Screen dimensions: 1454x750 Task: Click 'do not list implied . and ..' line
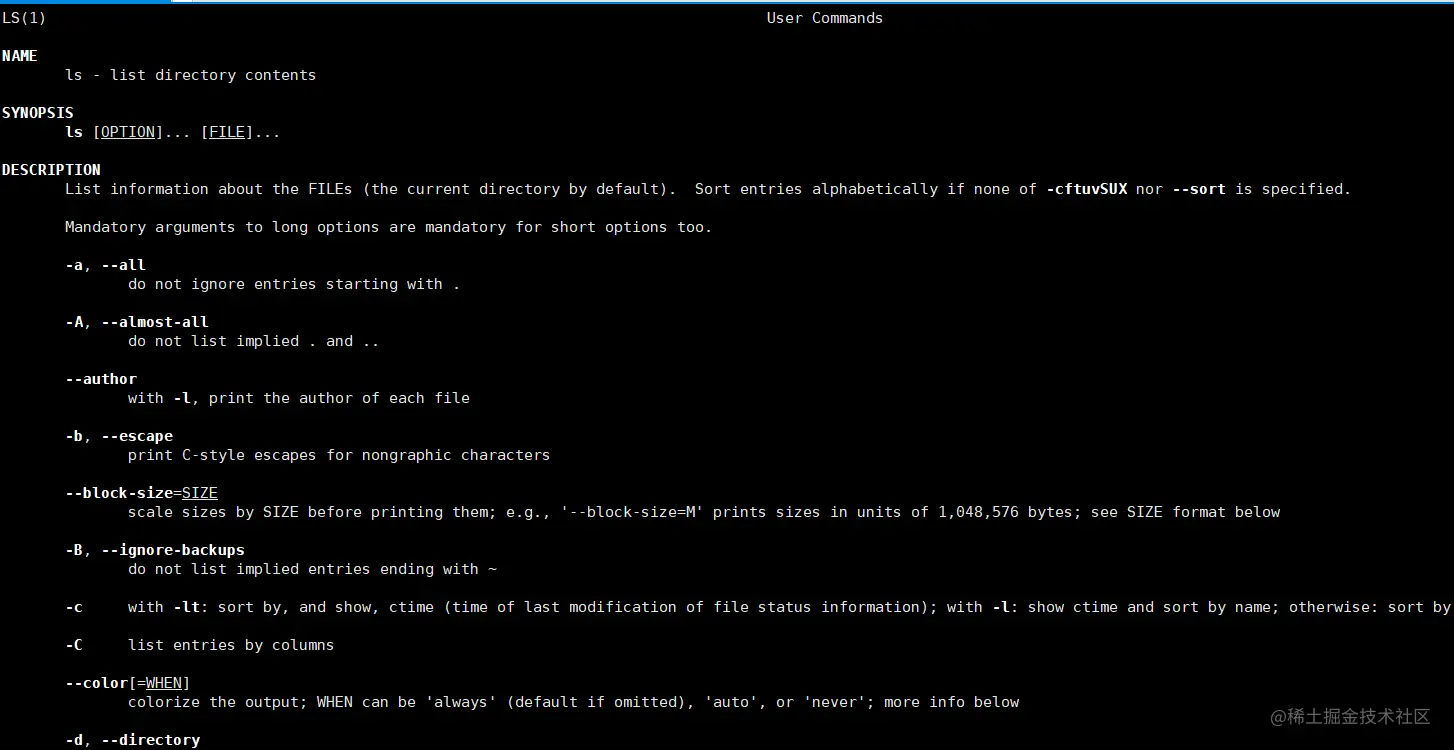pos(254,341)
